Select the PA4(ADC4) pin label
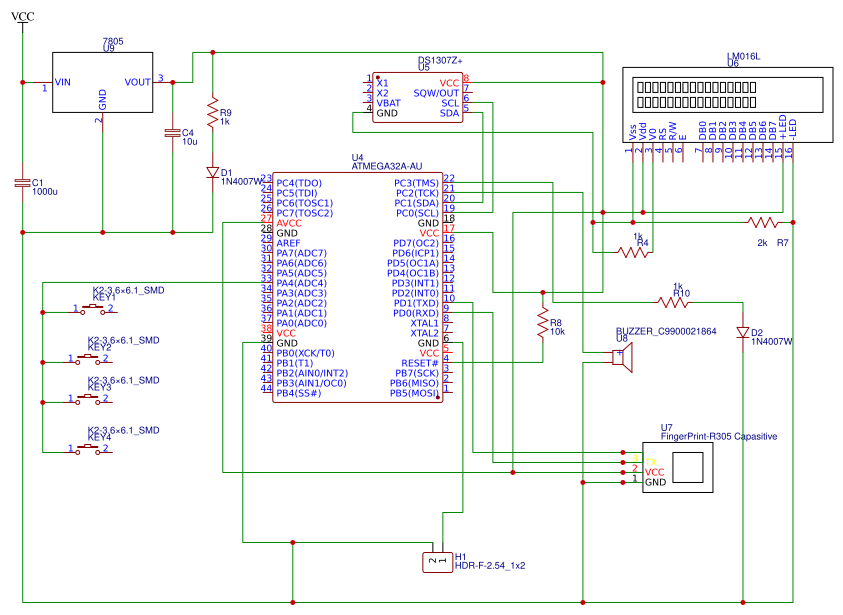This screenshot has height=615, width=843. coord(301,283)
